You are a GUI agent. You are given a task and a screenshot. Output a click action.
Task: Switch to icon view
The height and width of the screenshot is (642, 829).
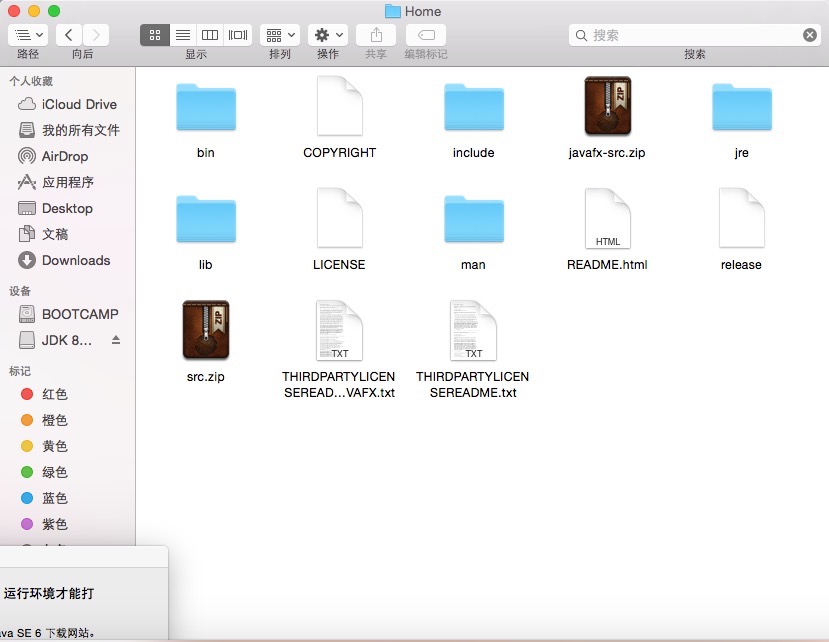(155, 35)
